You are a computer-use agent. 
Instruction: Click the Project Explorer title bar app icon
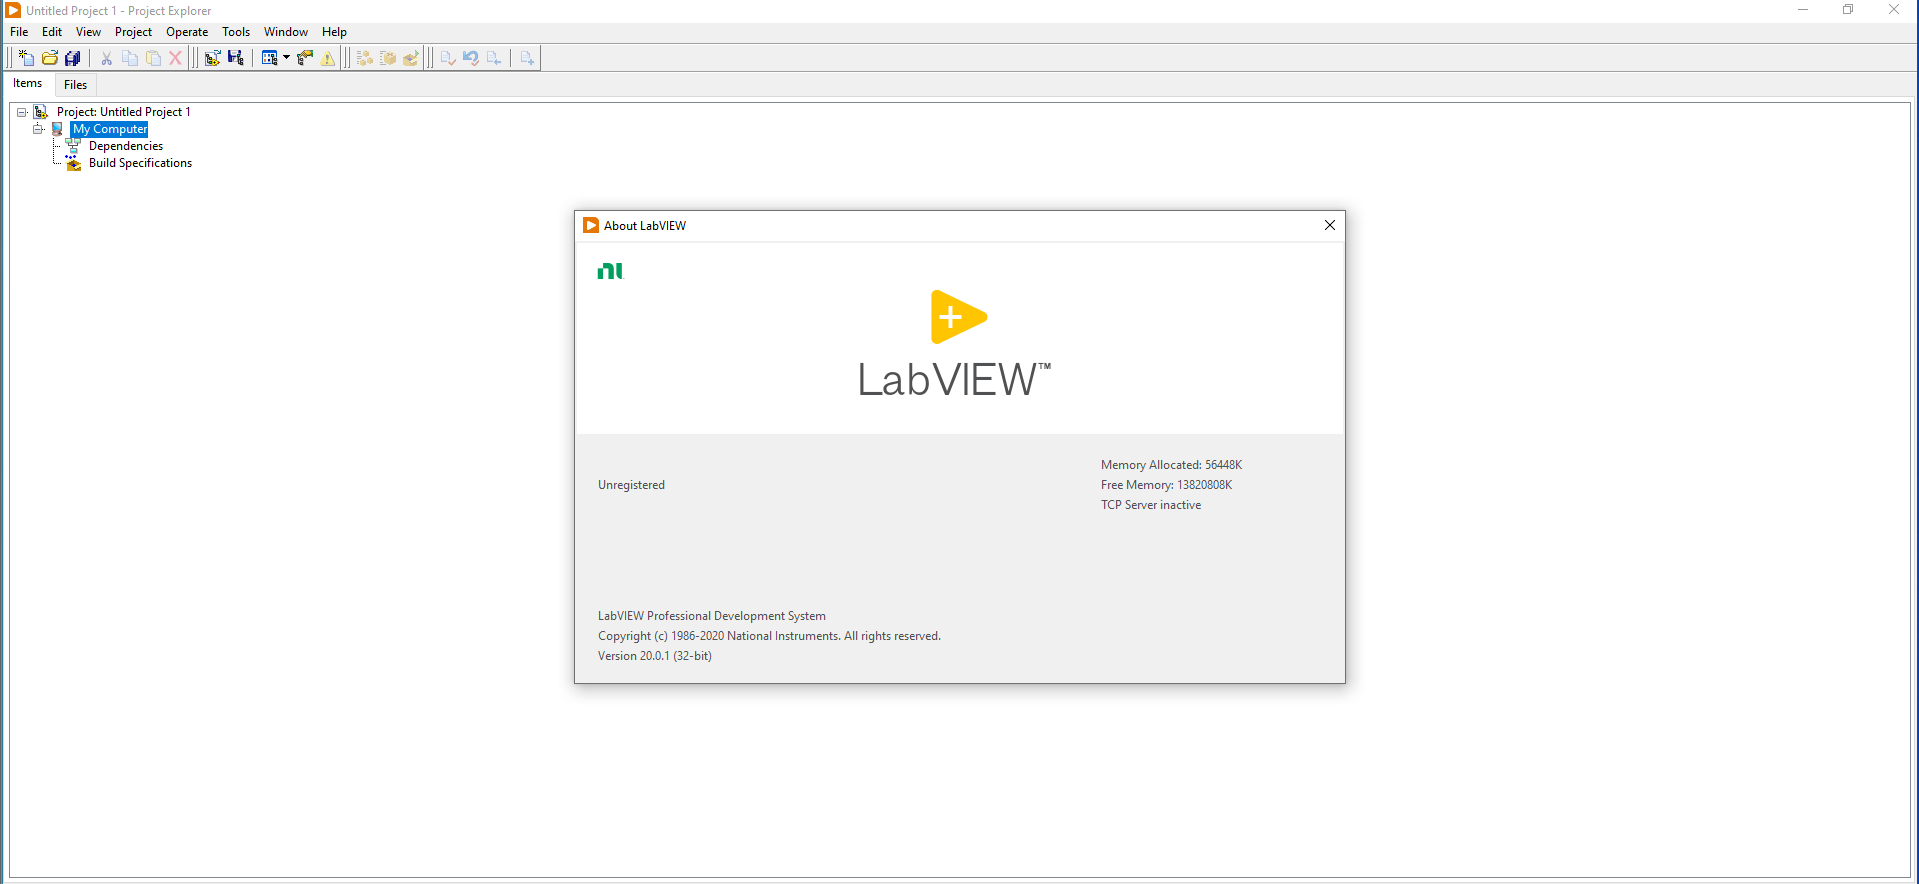tap(13, 10)
